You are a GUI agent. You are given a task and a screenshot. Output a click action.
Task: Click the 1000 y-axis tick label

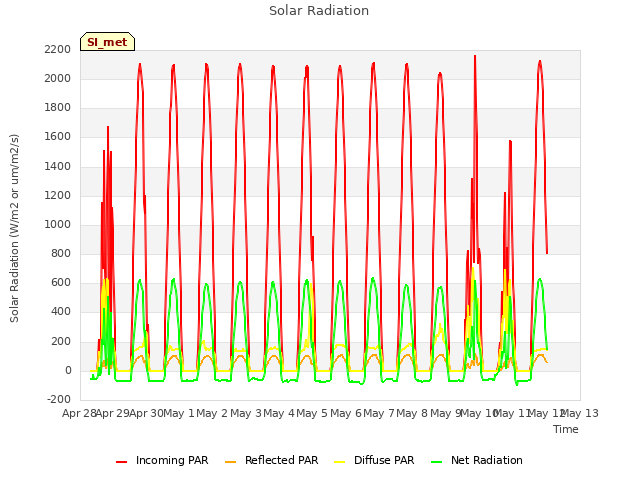[x=58, y=224]
